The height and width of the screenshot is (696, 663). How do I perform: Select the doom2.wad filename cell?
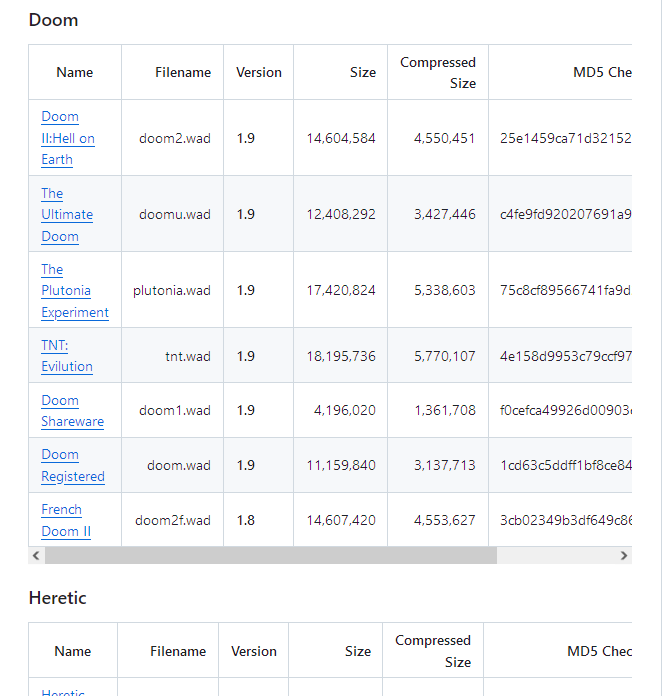click(175, 138)
